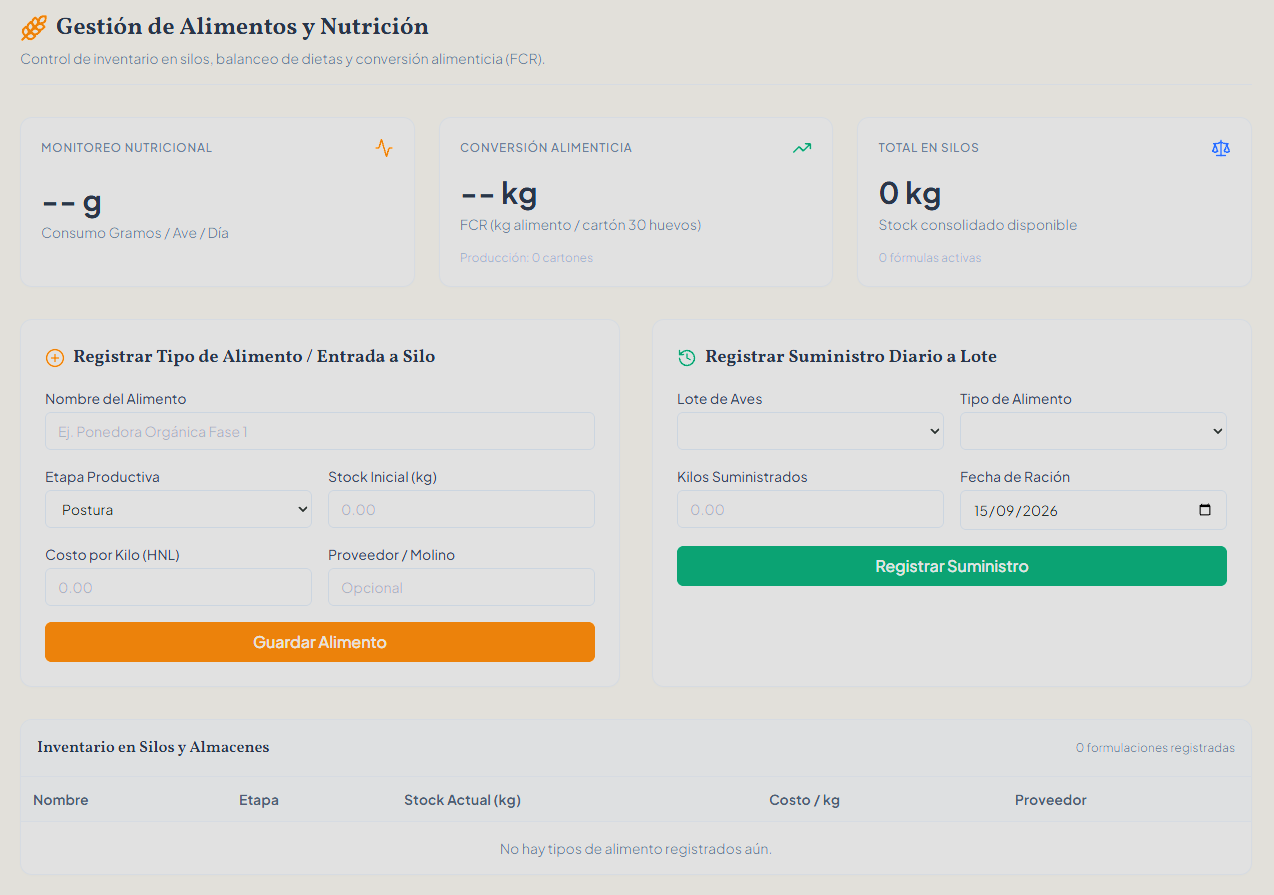Click the Stock Inicial (kg) input field

461,509
